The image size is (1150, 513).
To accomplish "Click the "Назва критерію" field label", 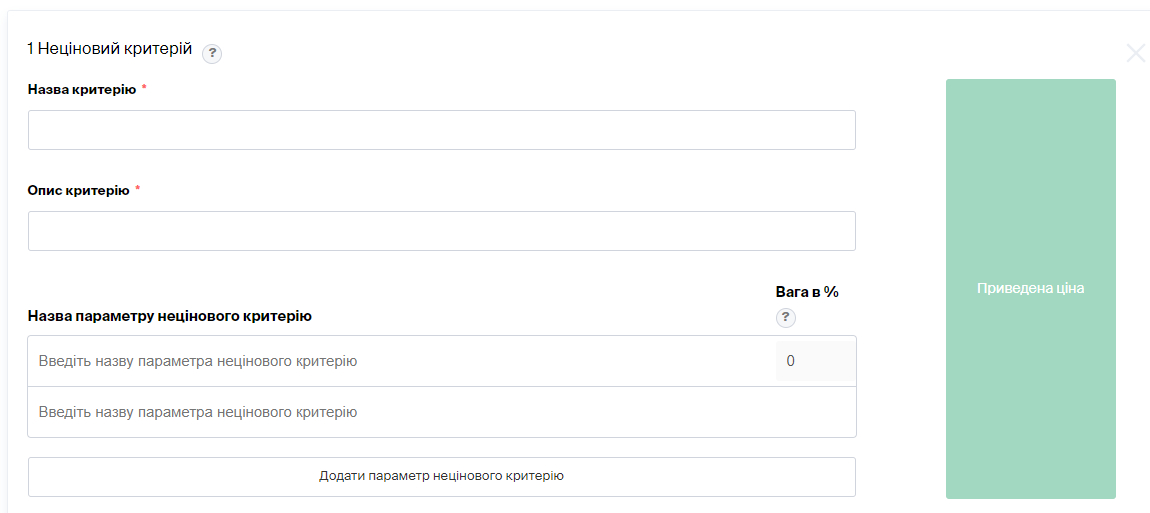I will (82, 90).
